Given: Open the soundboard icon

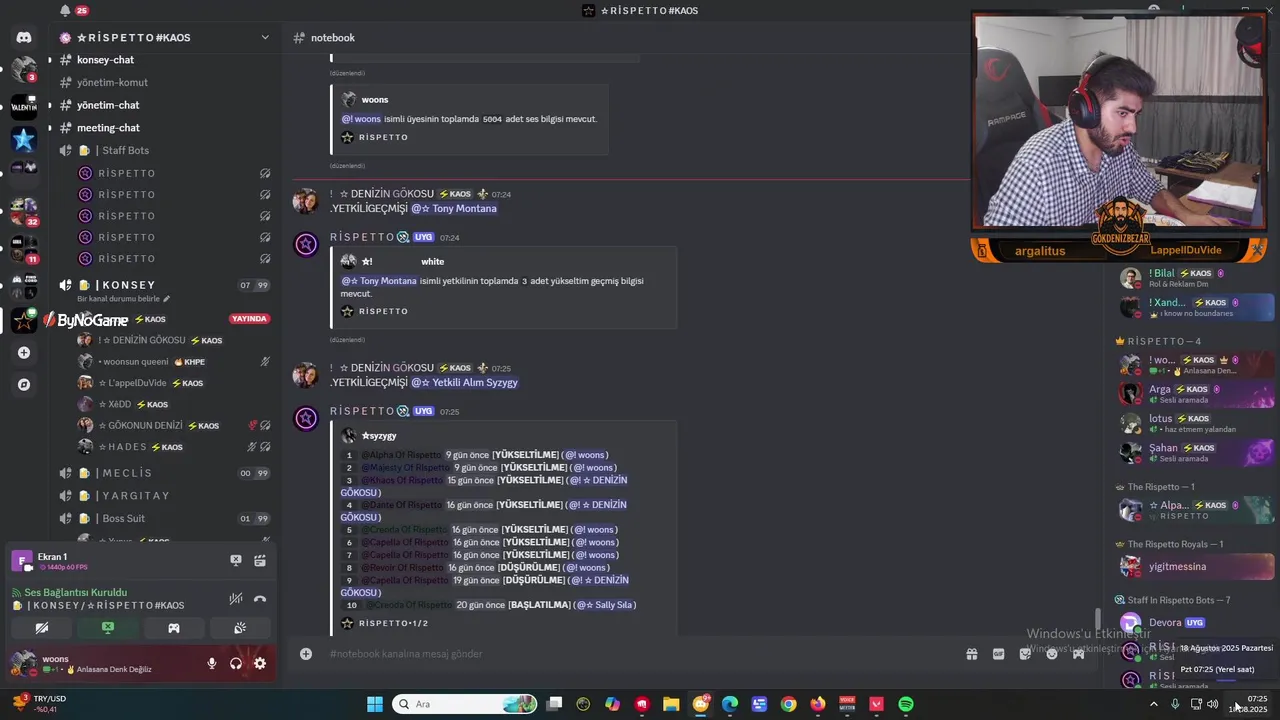Looking at the screenshot, I should pyautogui.click(x=240, y=628).
